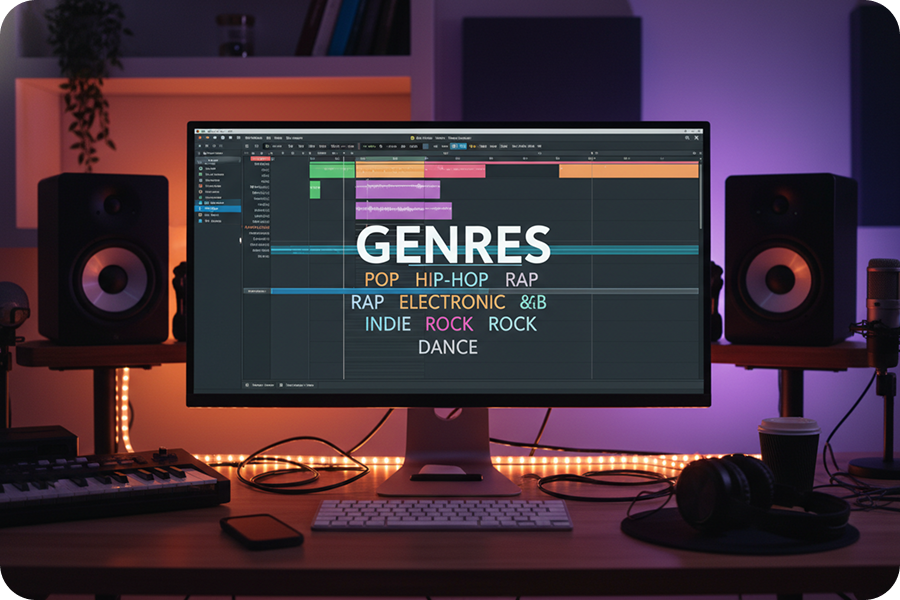
Task: Click the red-labeled track at the top of the arrangement
Action: (x=259, y=158)
